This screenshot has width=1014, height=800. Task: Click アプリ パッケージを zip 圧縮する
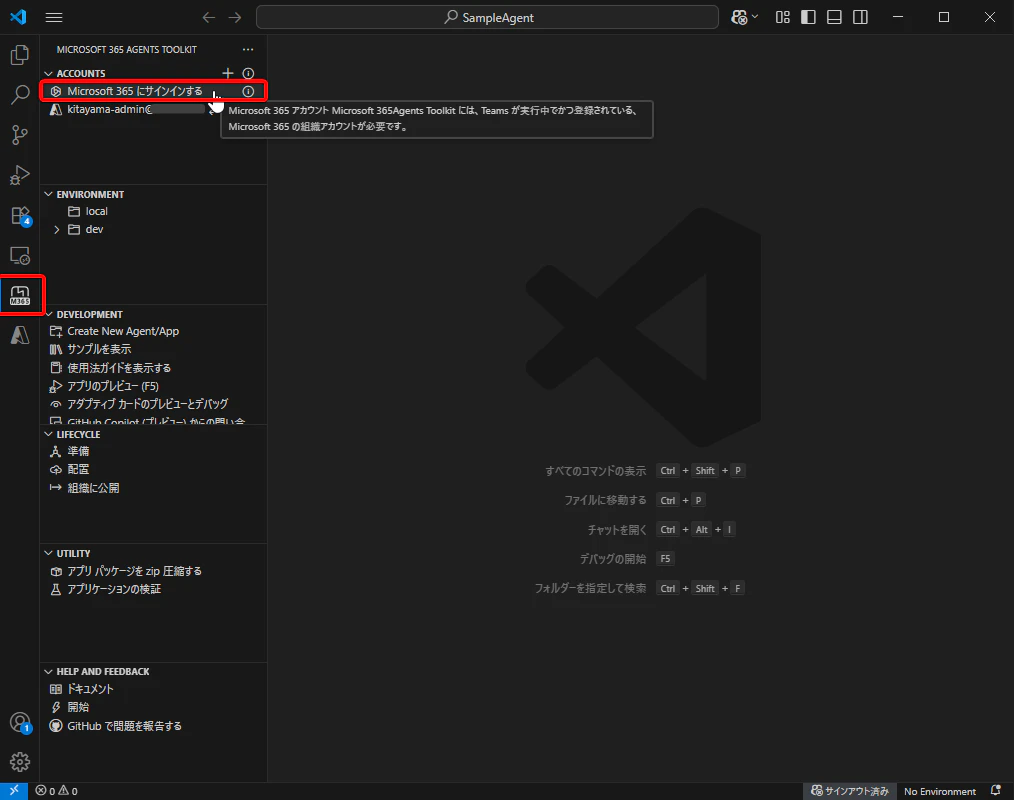click(x=135, y=571)
